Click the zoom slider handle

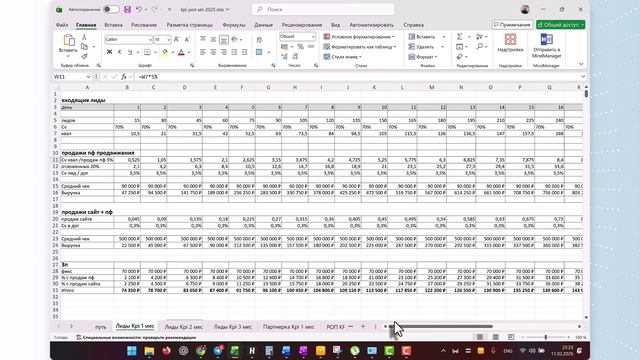[546, 337]
